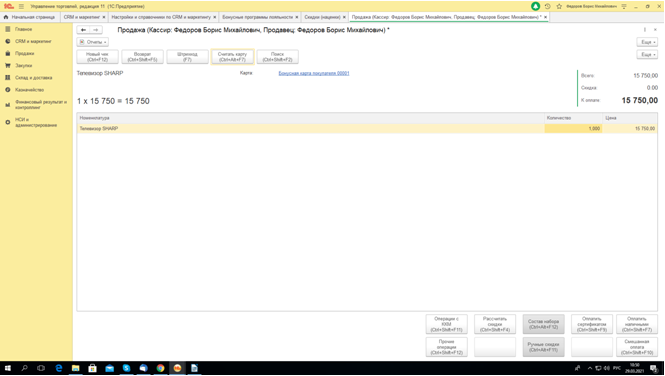Click the Возврат button
Screen dimensions: 665x376
click(x=142, y=57)
